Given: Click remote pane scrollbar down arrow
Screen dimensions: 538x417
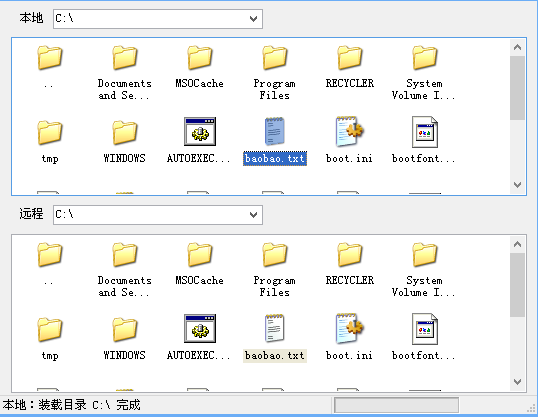Looking at the screenshot, I should (x=517, y=382).
